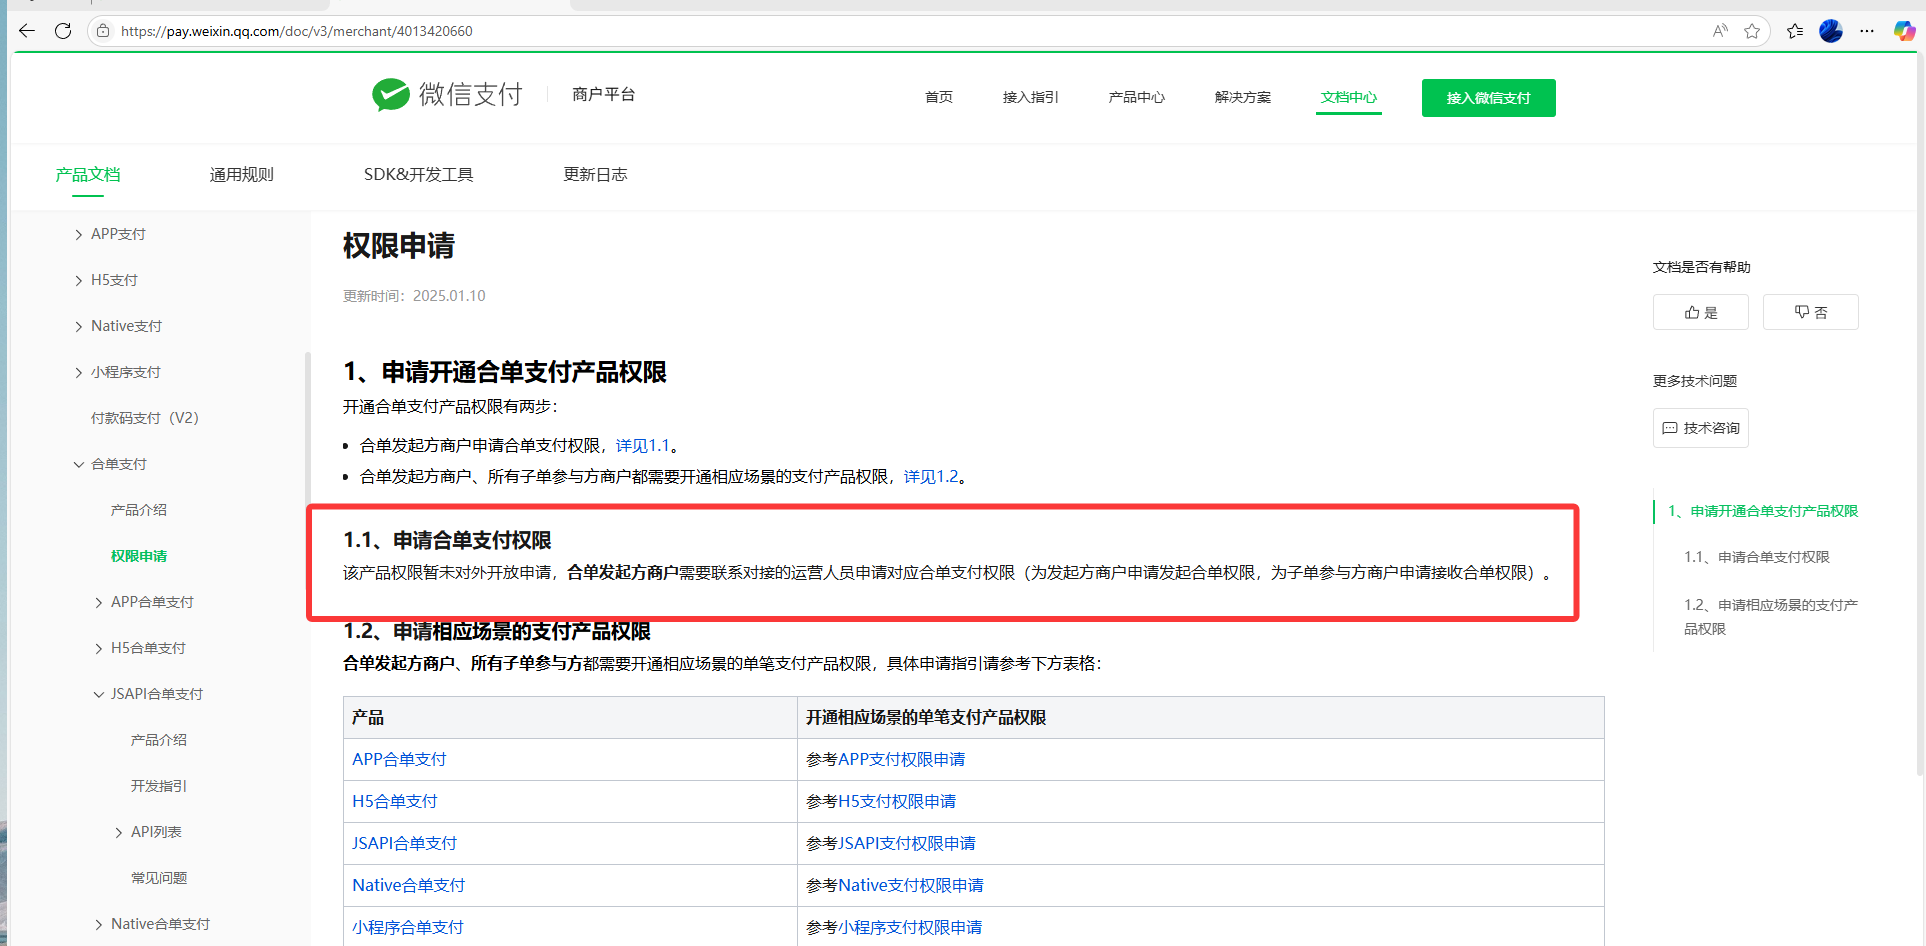Open 小程序支付权限申请 link
1926x946 pixels.
[x=910, y=927]
